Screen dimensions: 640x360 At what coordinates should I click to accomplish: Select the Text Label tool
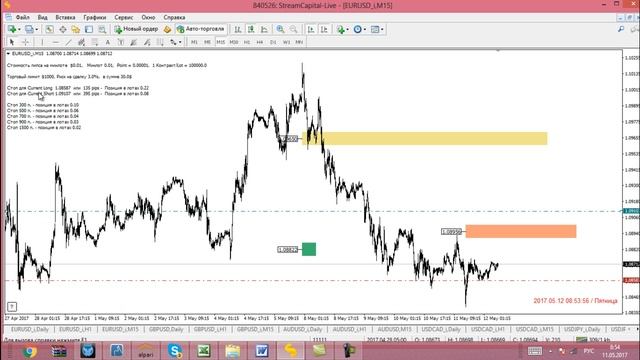pos(121,42)
